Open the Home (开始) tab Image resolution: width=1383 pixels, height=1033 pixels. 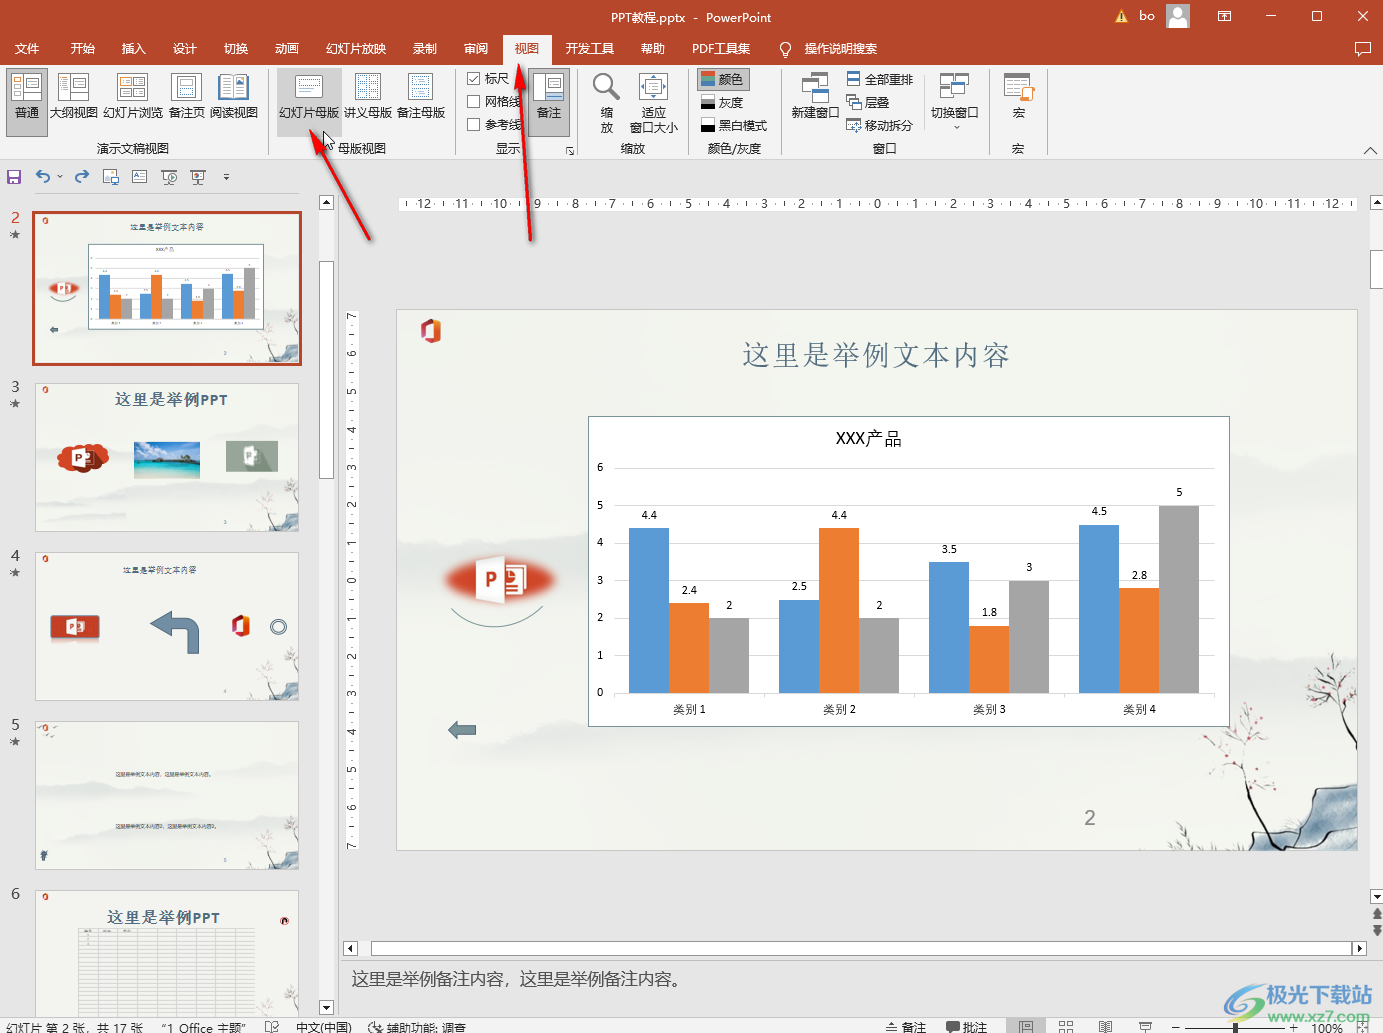82,48
